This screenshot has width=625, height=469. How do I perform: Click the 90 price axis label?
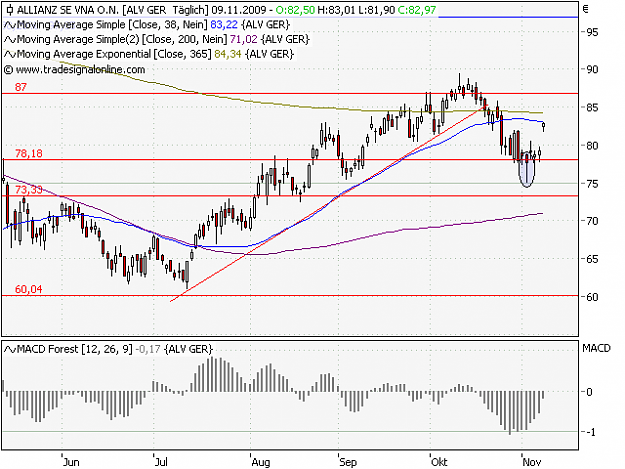coord(592,70)
